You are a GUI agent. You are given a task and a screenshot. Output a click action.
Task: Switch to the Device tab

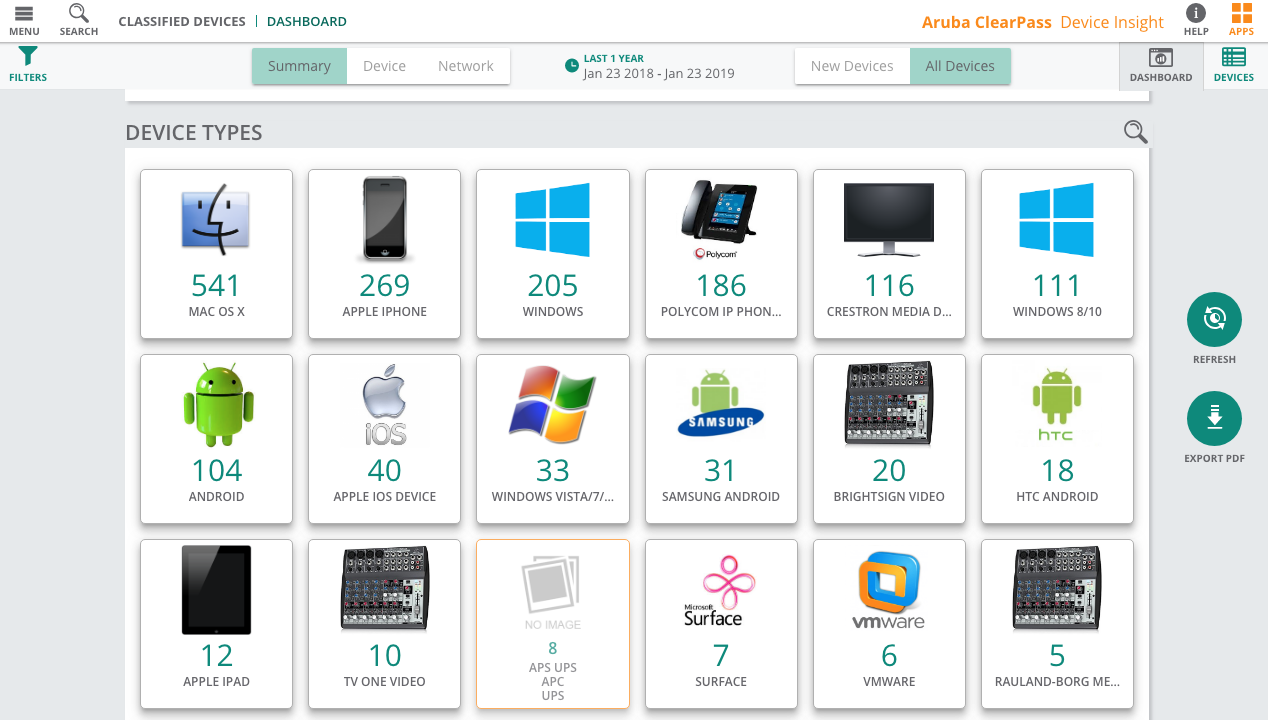pos(384,66)
